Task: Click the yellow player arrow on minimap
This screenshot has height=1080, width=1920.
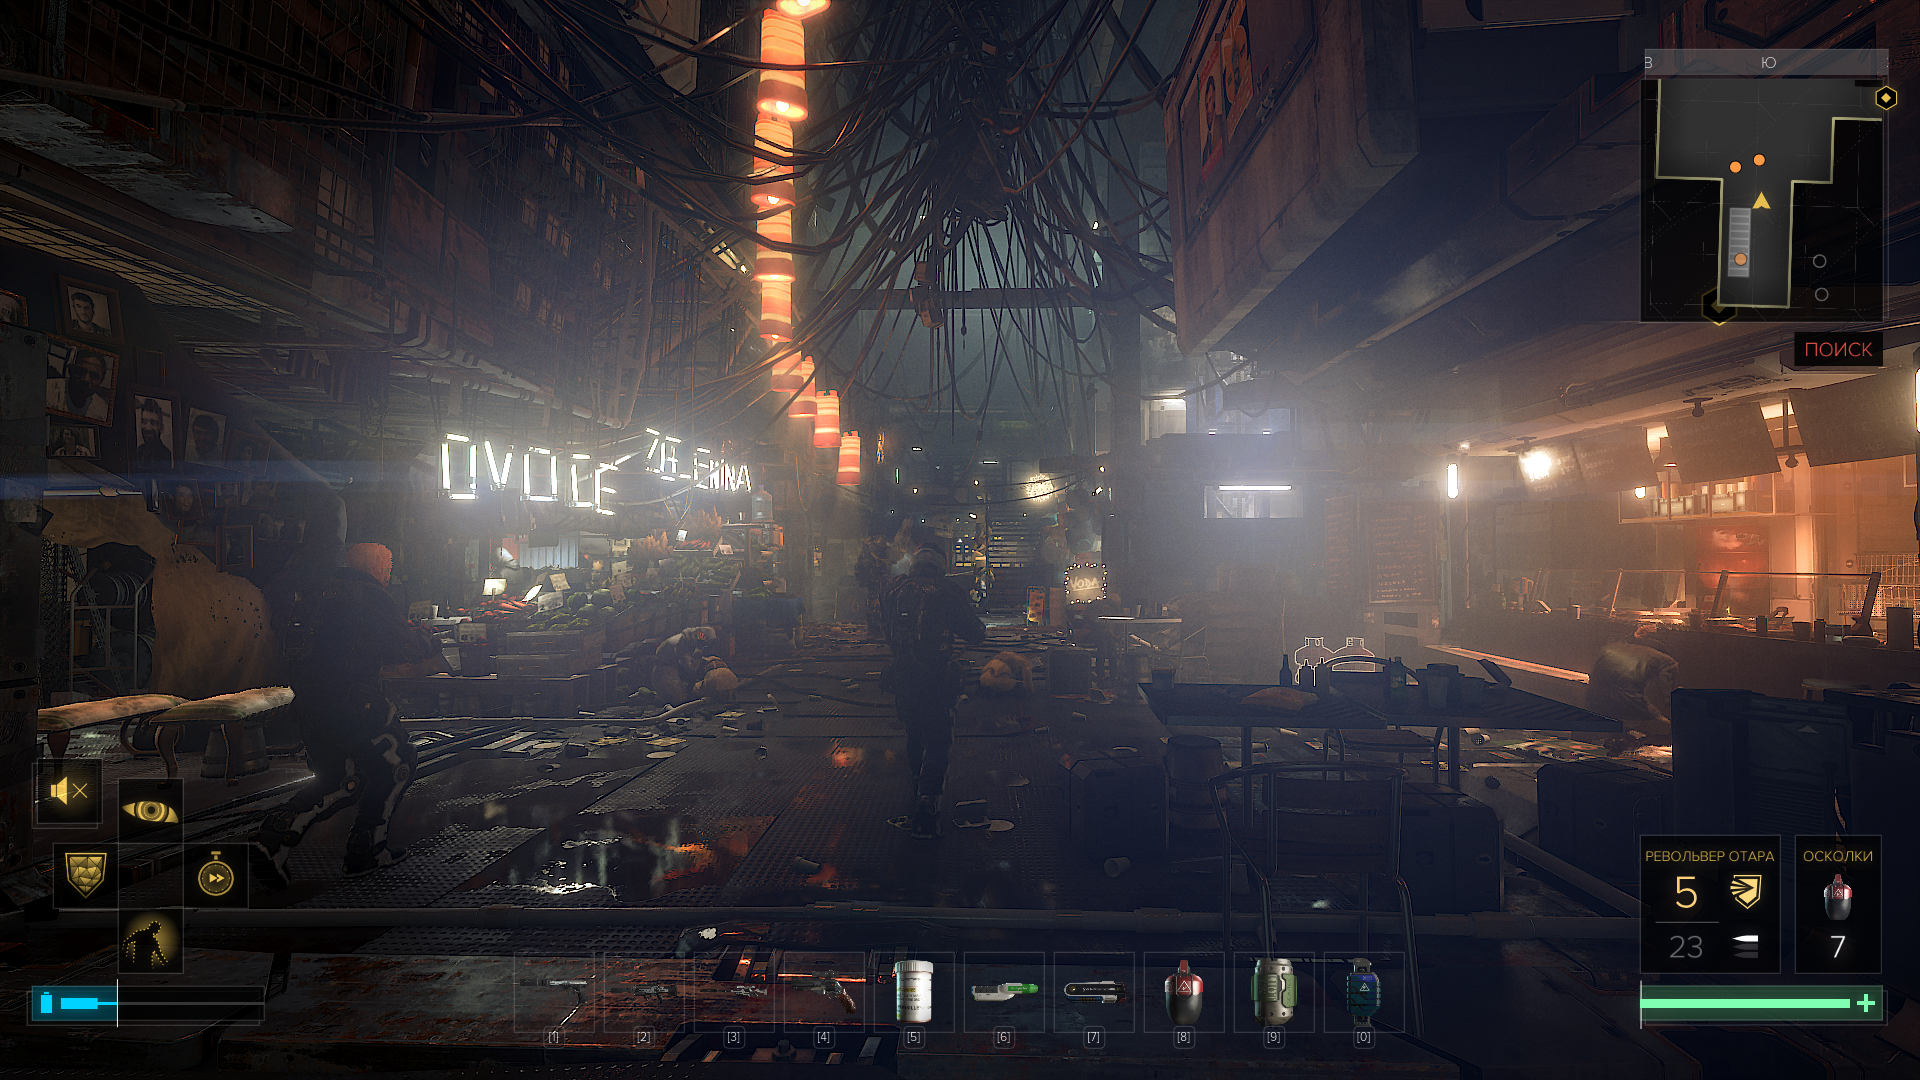Action: coord(1761,201)
